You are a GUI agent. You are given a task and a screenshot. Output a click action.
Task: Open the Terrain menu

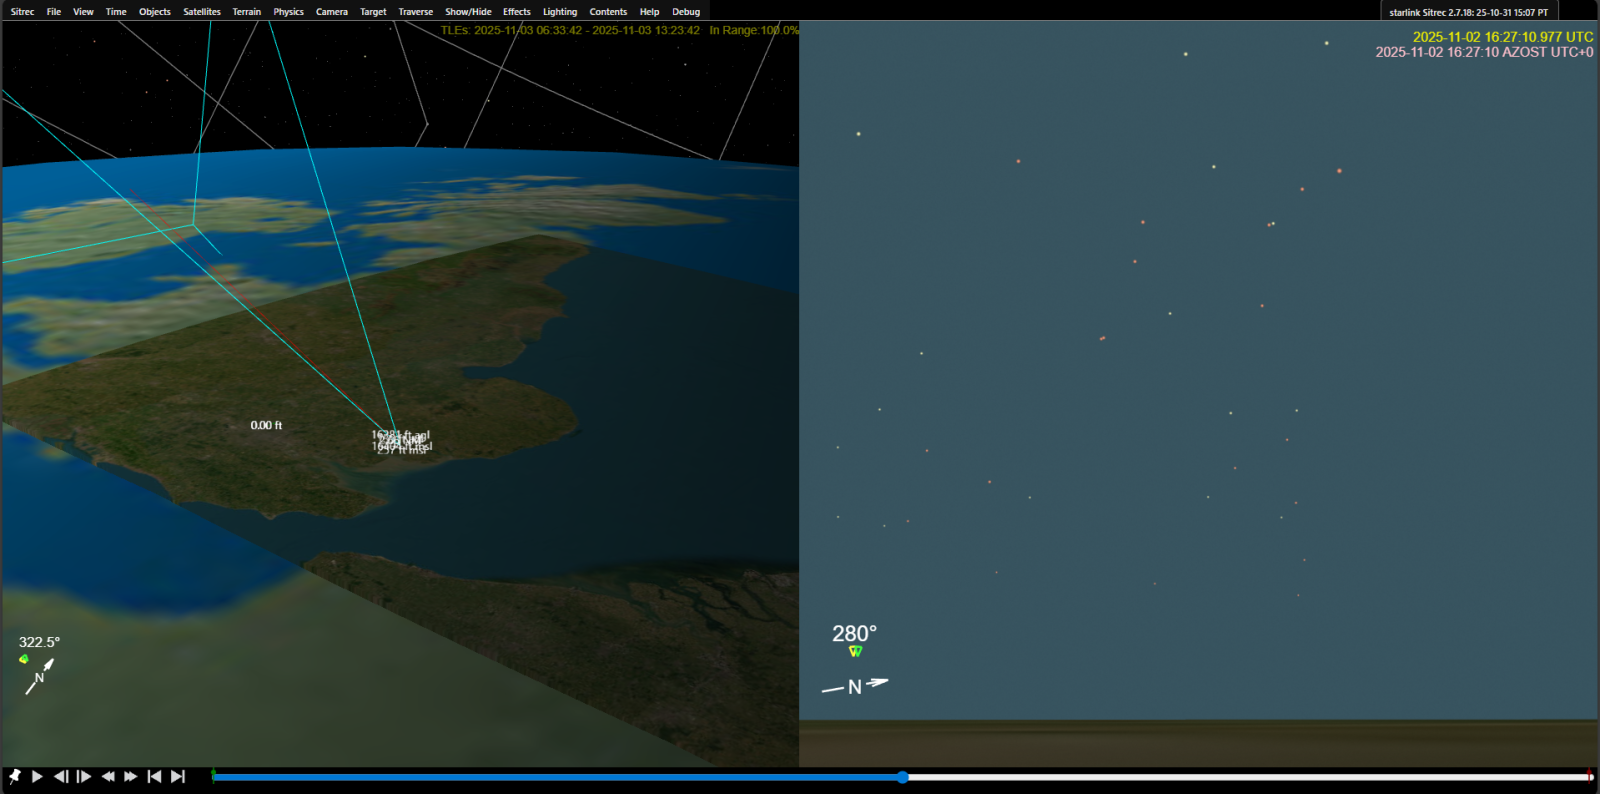tap(246, 12)
